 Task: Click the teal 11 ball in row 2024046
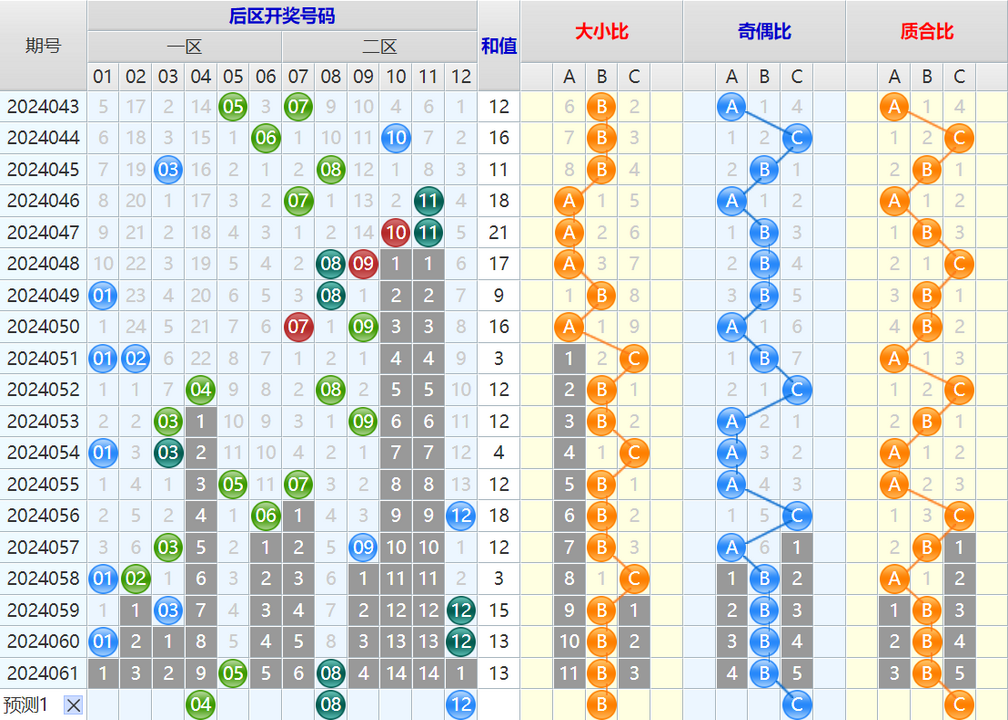point(428,201)
